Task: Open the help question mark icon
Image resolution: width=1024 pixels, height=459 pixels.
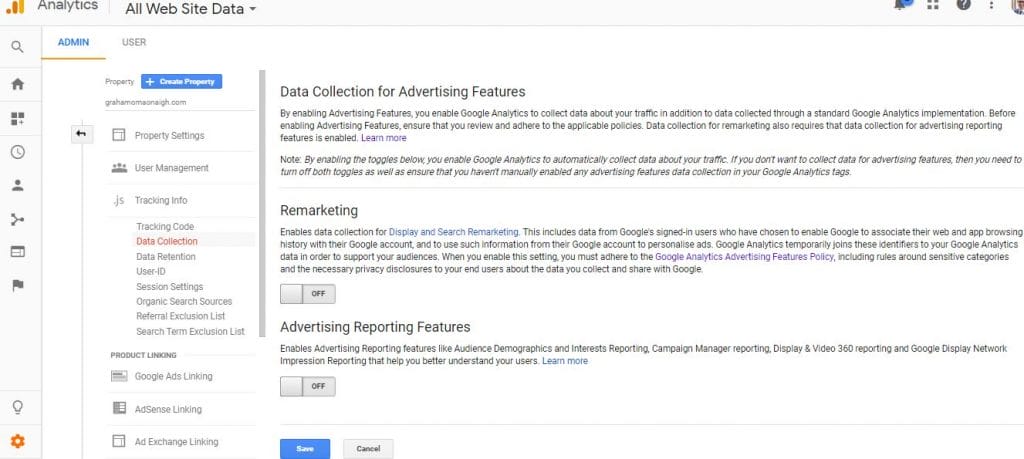Action: click(x=963, y=4)
